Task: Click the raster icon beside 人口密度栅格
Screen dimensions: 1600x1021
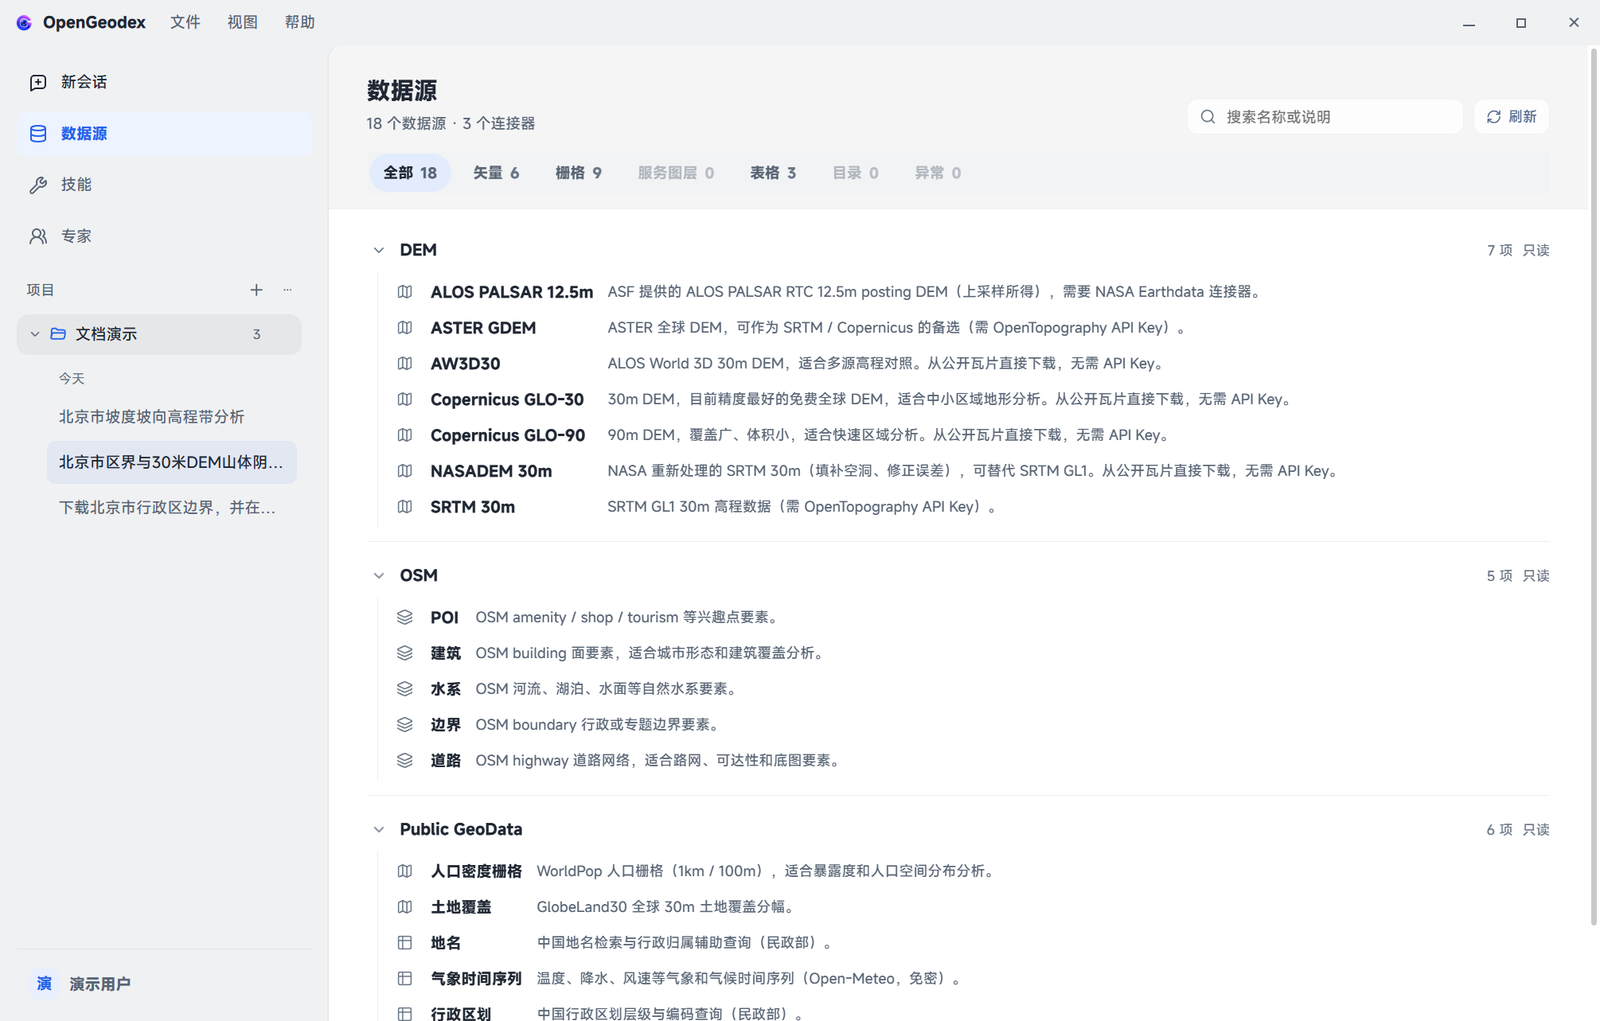Action: click(x=405, y=871)
